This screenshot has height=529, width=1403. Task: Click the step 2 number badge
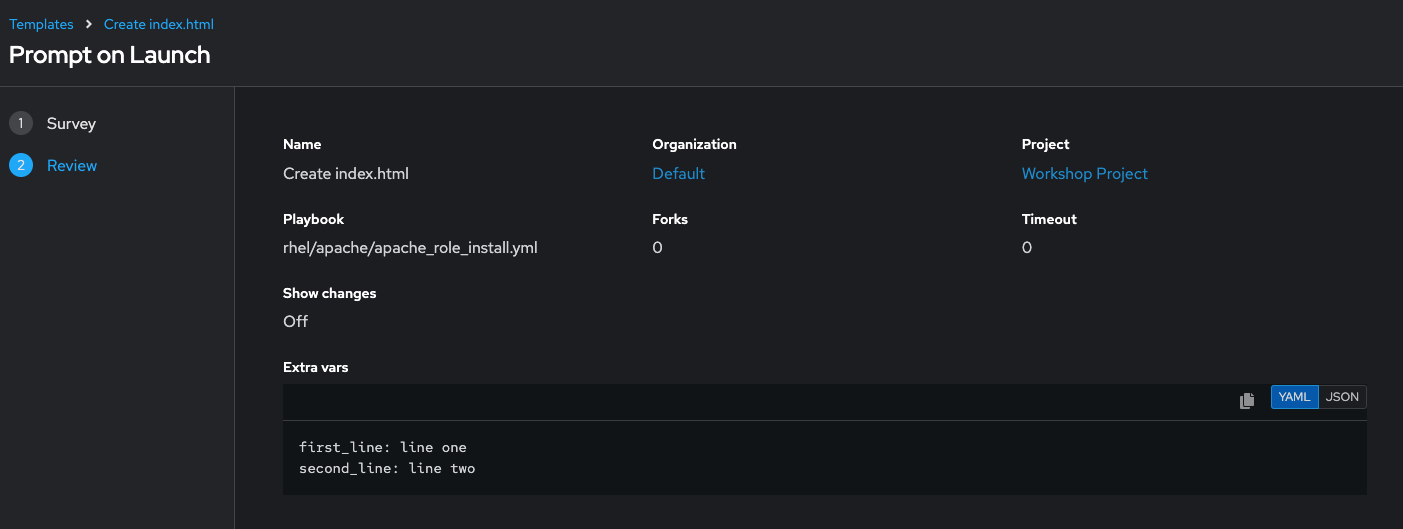[x=20, y=166]
